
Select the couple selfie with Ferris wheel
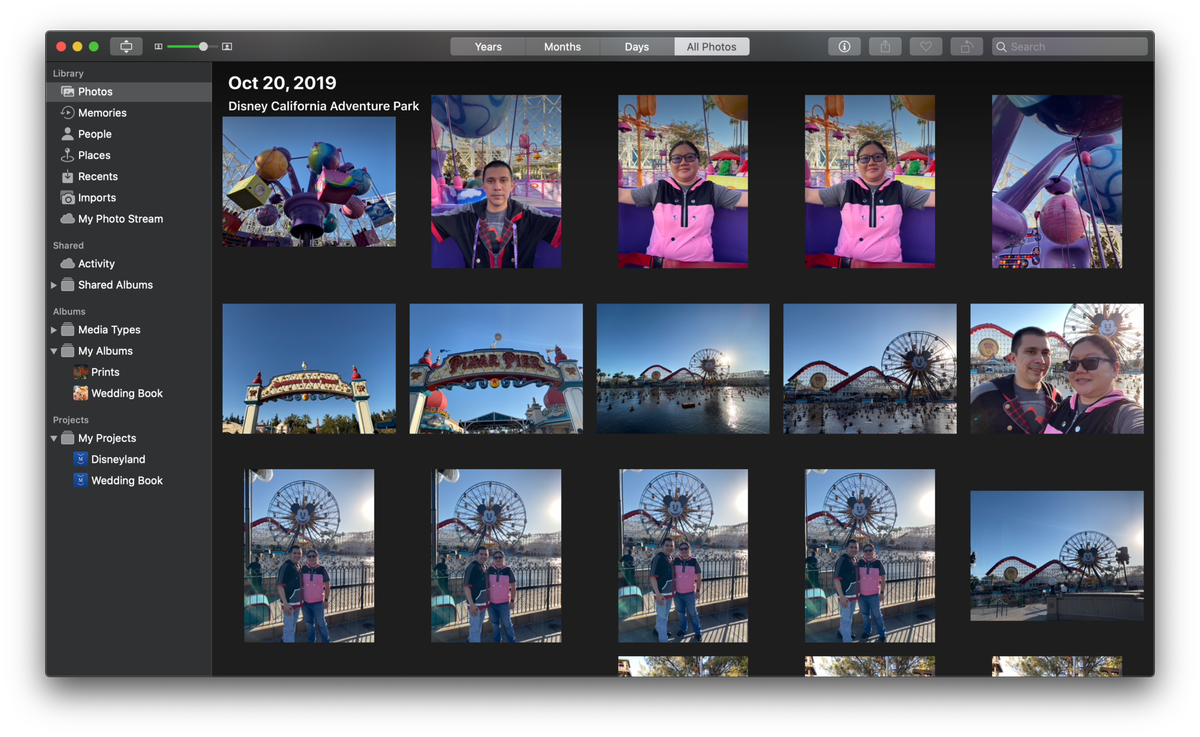(1057, 369)
